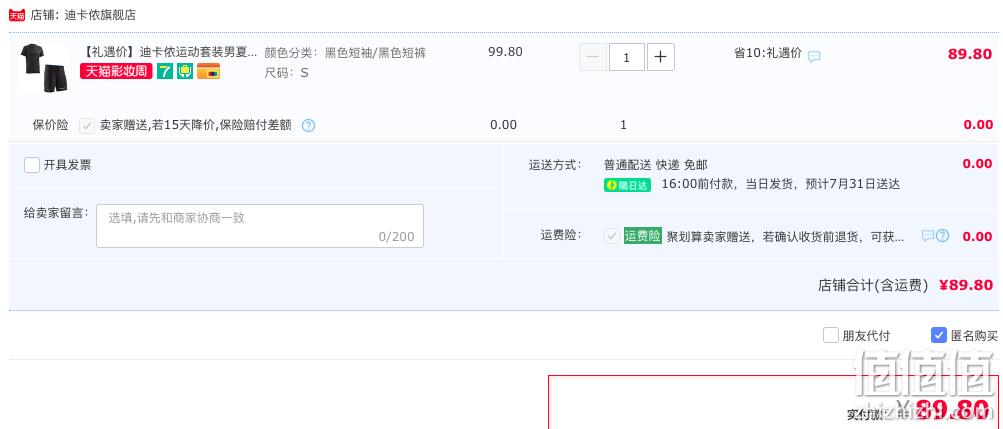Uncheck the 匿名购买 anonymous purchase checkbox

938,335
